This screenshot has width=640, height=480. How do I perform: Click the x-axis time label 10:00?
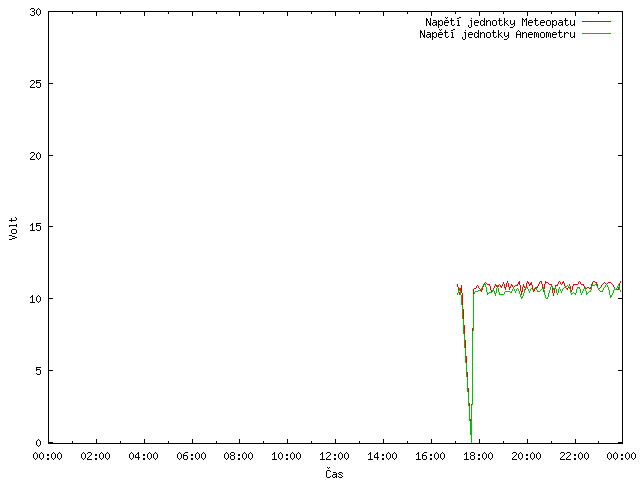click(x=287, y=456)
